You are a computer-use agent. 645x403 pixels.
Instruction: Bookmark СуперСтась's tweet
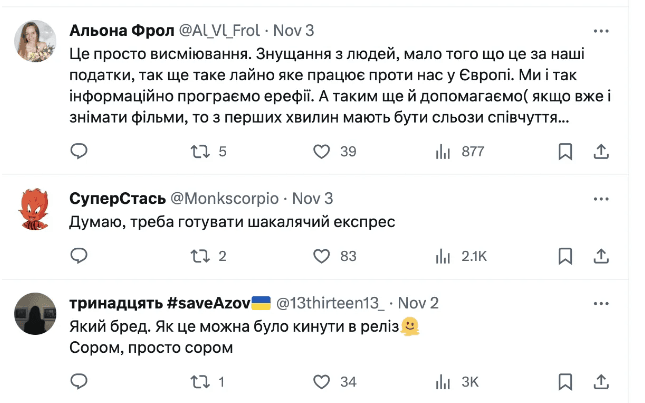(x=565, y=256)
